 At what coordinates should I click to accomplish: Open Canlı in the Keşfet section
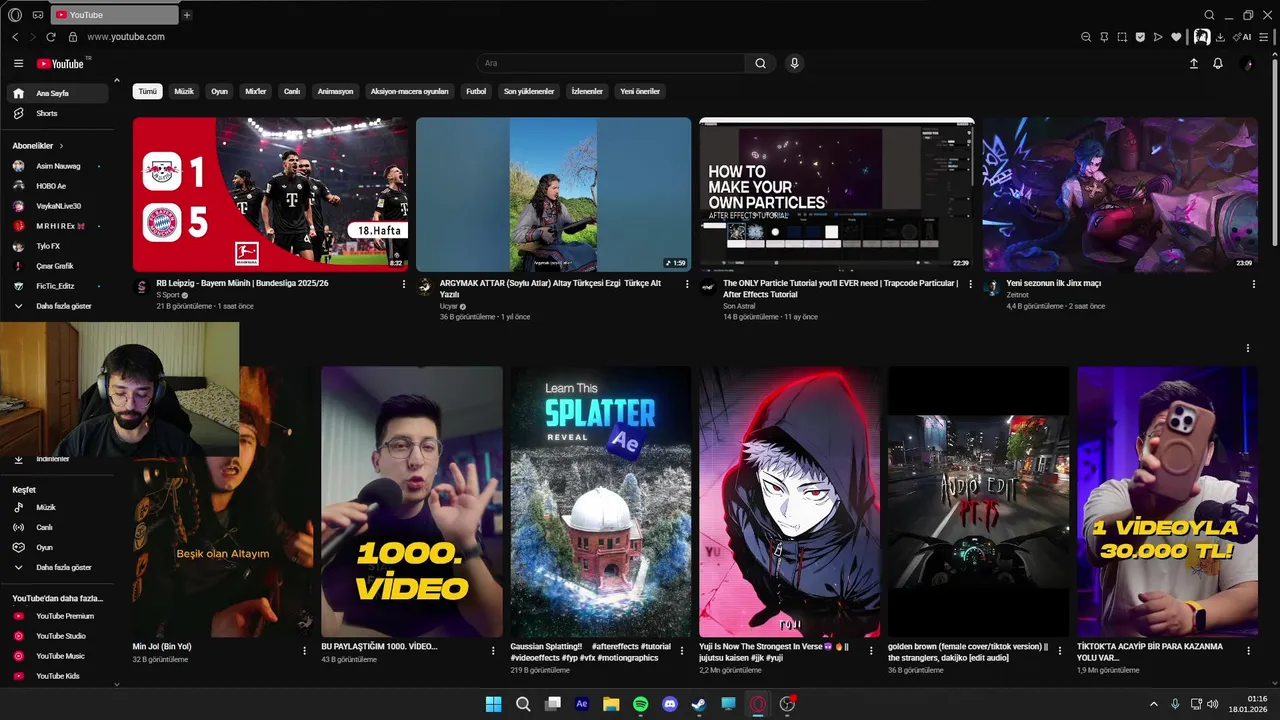[58, 527]
